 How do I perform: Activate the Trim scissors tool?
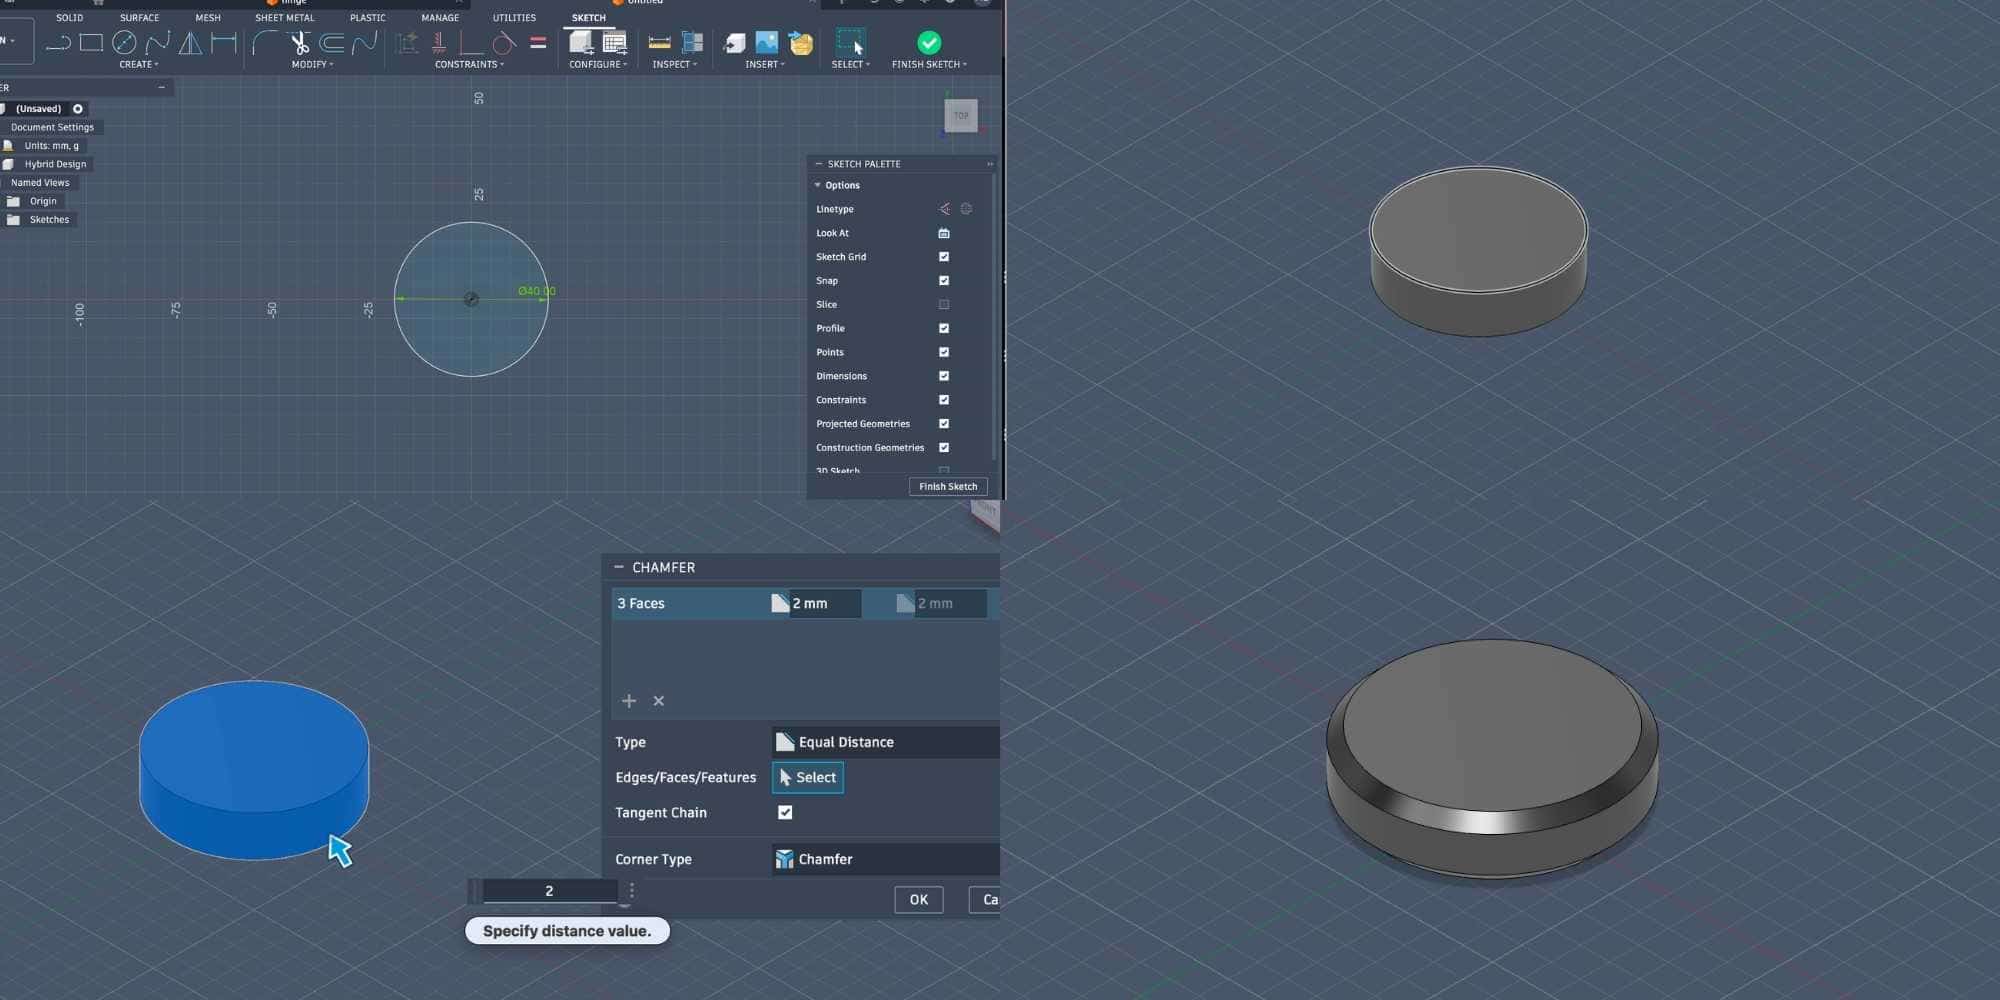[x=299, y=43]
